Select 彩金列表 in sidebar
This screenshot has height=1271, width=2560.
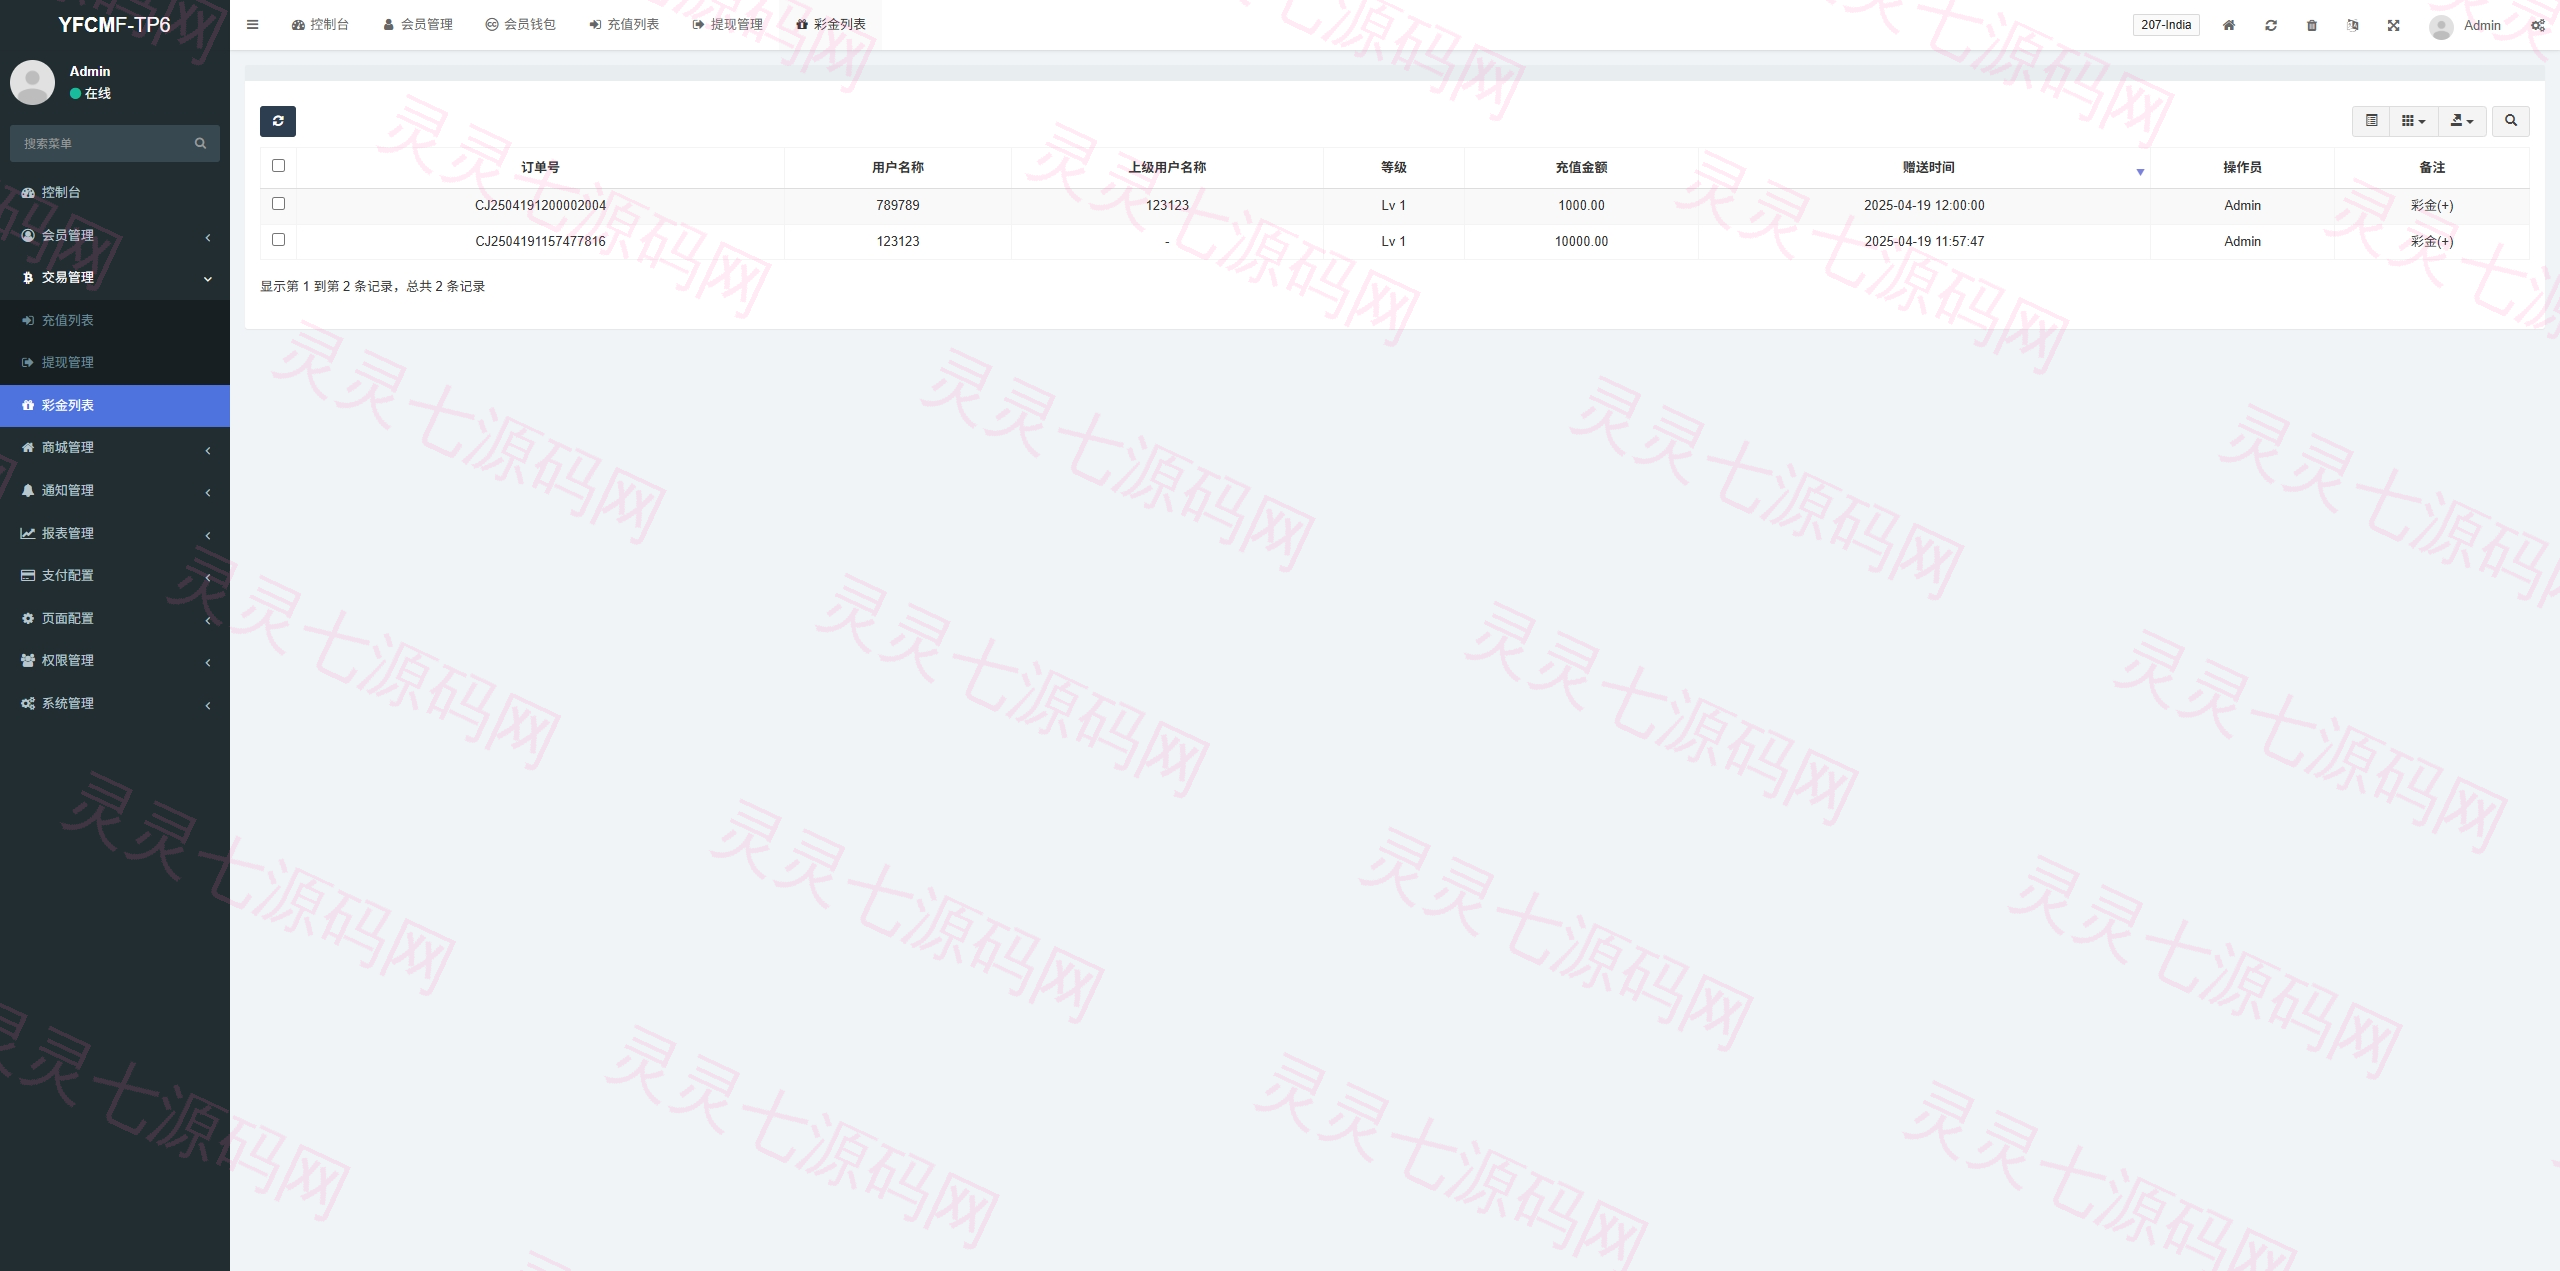pos(115,406)
